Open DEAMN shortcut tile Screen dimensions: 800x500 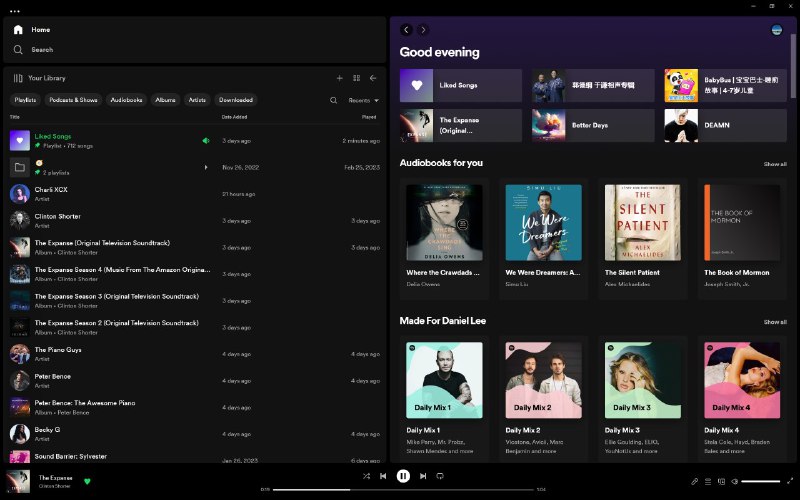click(x=726, y=125)
